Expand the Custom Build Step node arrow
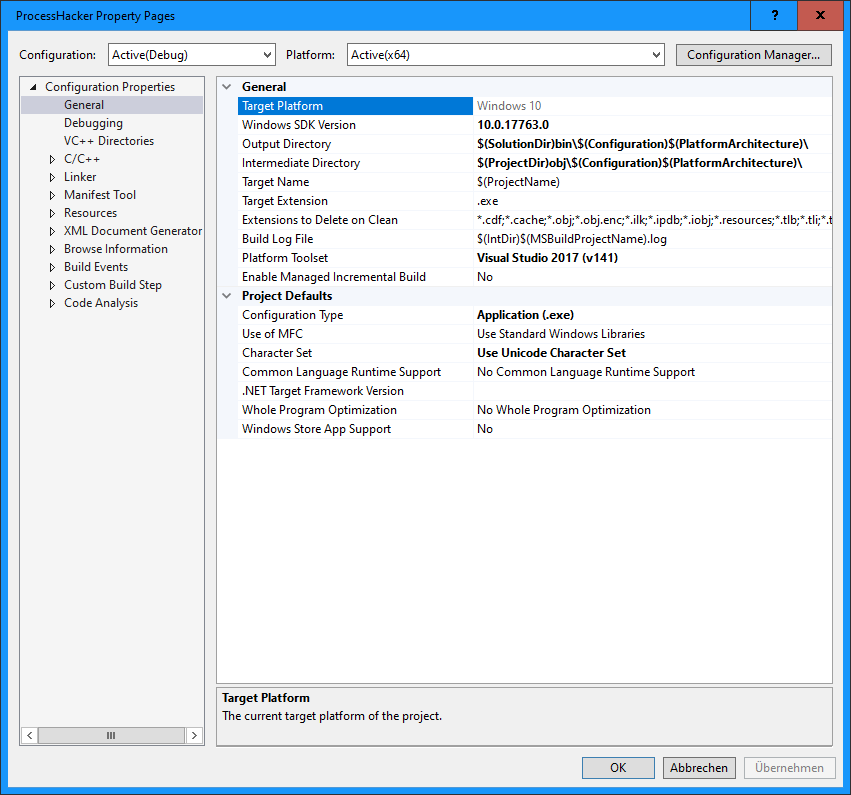Viewport: 851px width, 795px height. coord(52,285)
